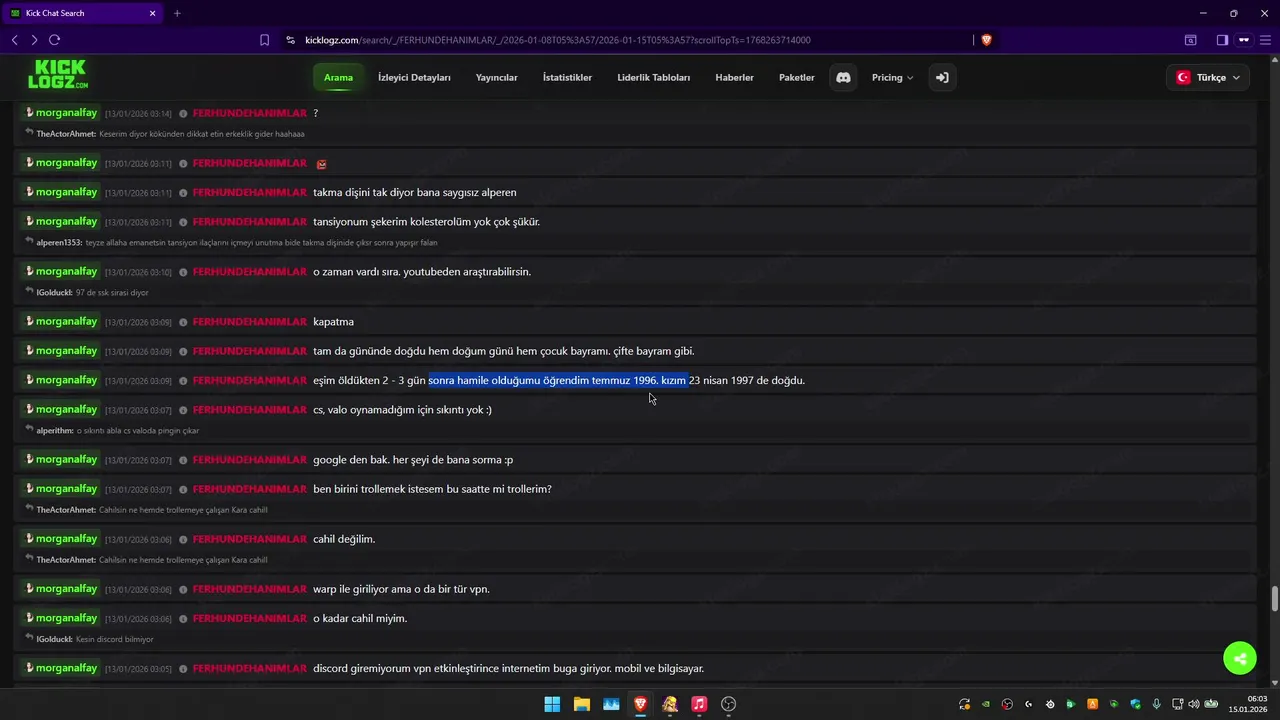Open the Windows Start menu
This screenshot has width=1280, height=720.
tap(552, 704)
